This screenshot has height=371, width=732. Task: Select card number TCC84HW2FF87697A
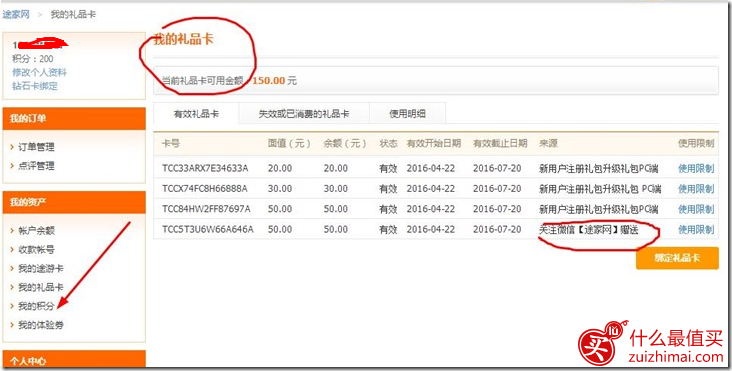[x=206, y=209]
